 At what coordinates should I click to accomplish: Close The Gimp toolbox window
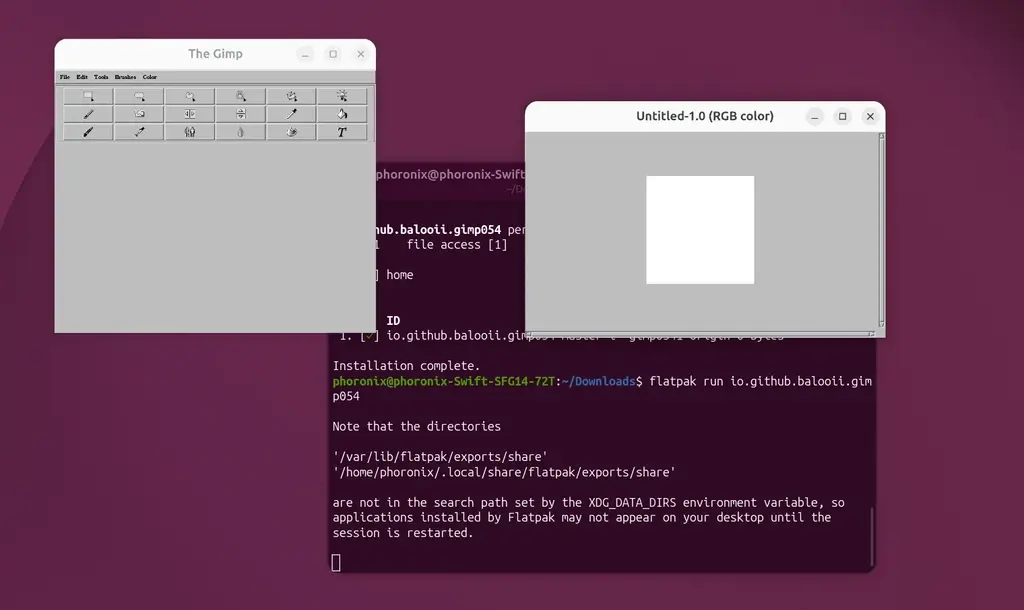point(361,54)
